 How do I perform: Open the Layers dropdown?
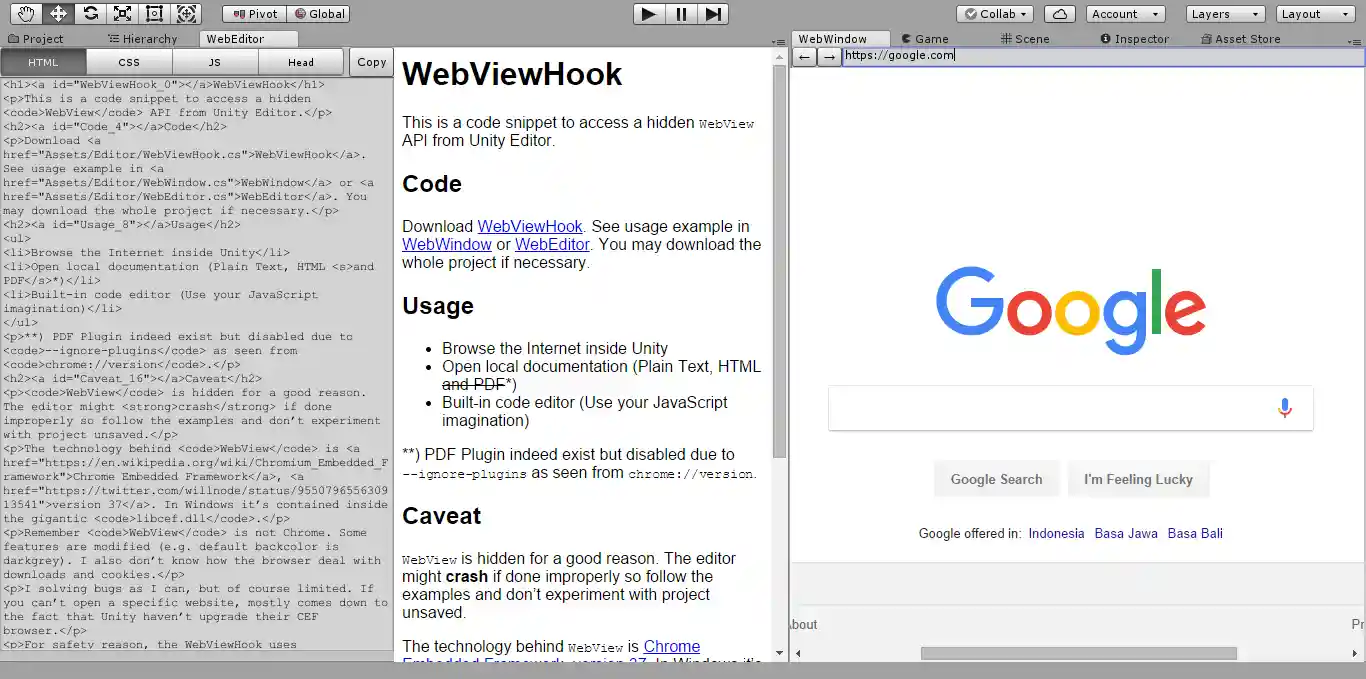pos(1224,13)
